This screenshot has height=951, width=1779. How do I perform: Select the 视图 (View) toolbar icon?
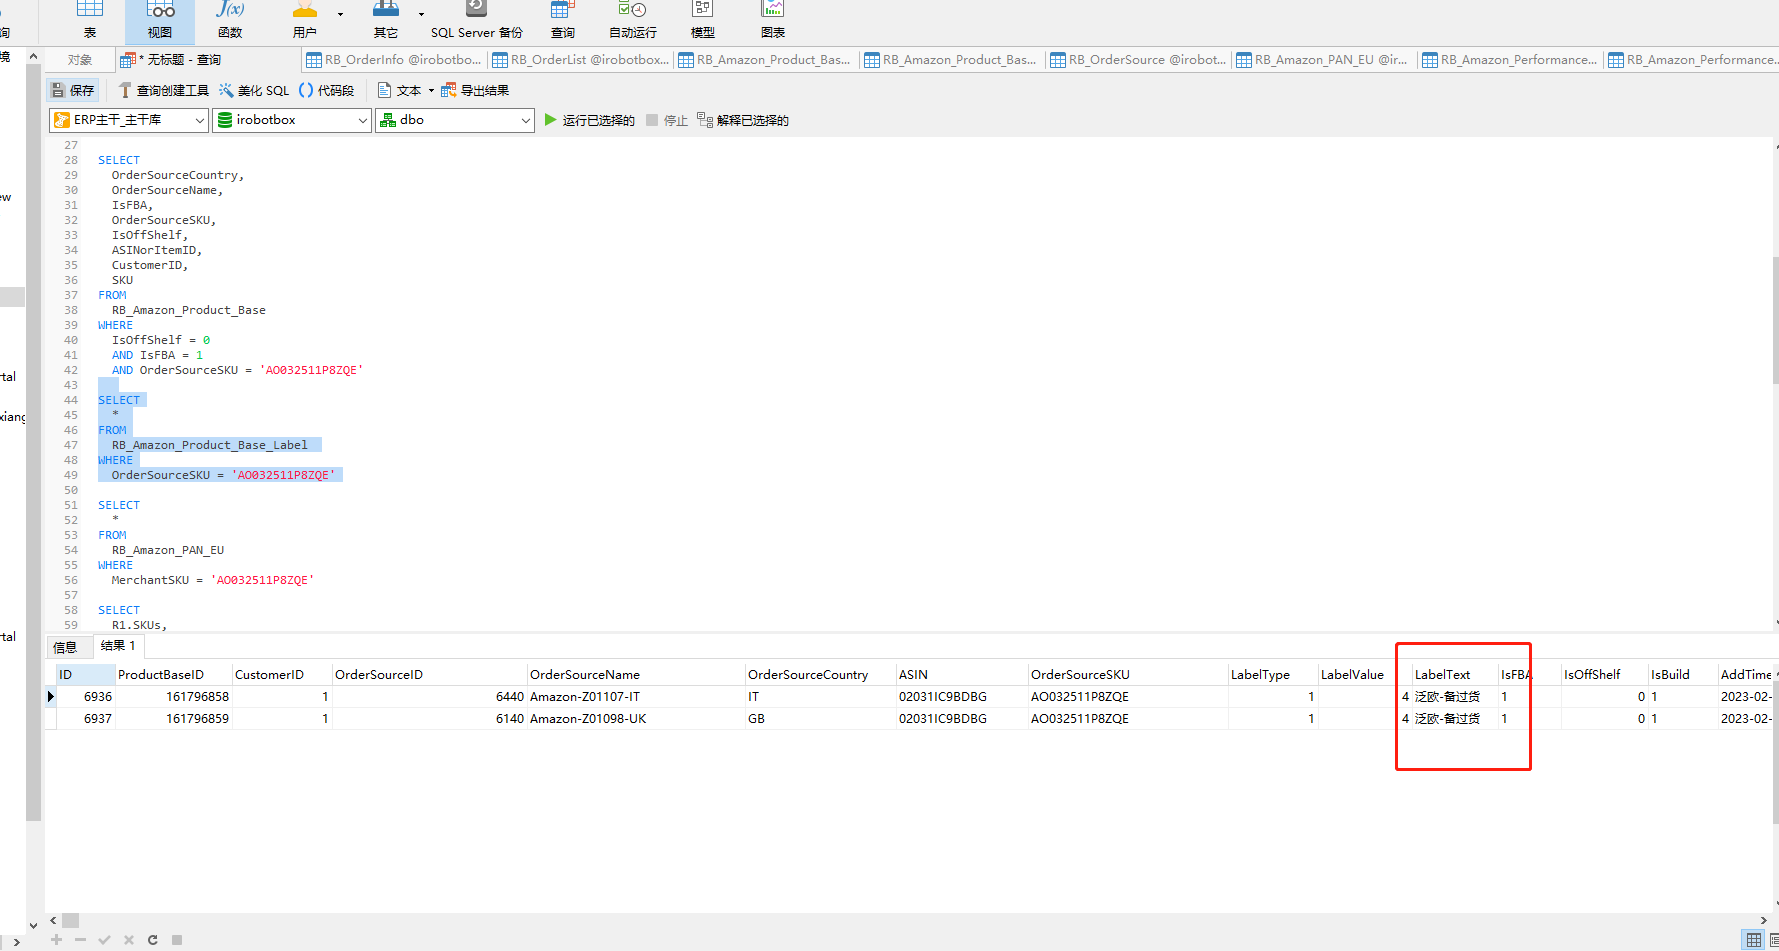point(160,20)
